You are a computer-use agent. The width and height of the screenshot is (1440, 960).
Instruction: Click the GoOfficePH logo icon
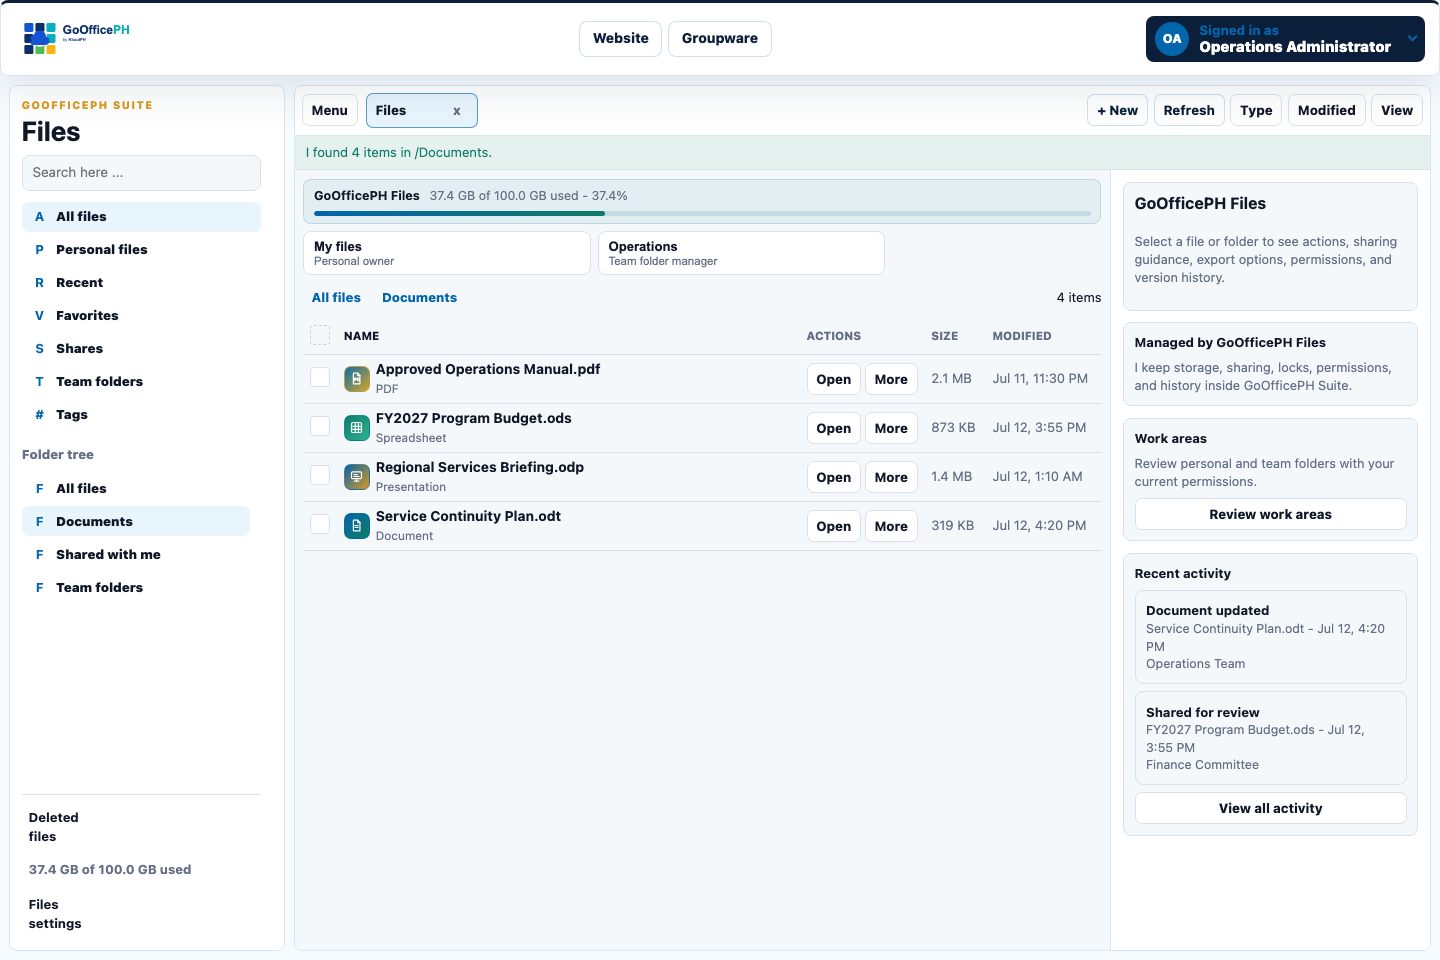coord(40,38)
